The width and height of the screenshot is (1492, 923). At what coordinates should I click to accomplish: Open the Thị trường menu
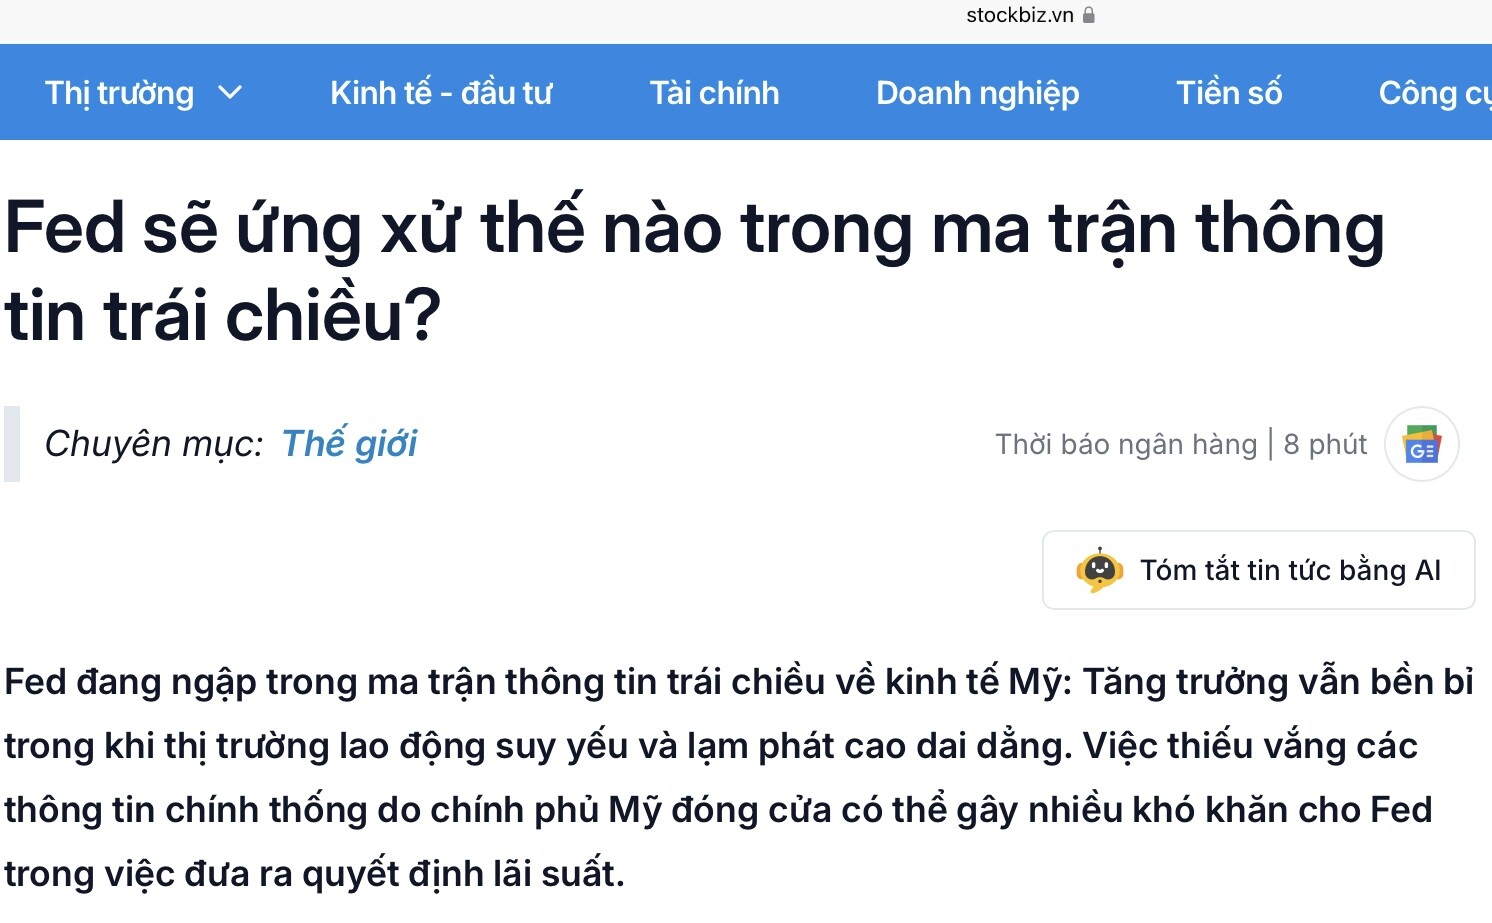click(120, 93)
